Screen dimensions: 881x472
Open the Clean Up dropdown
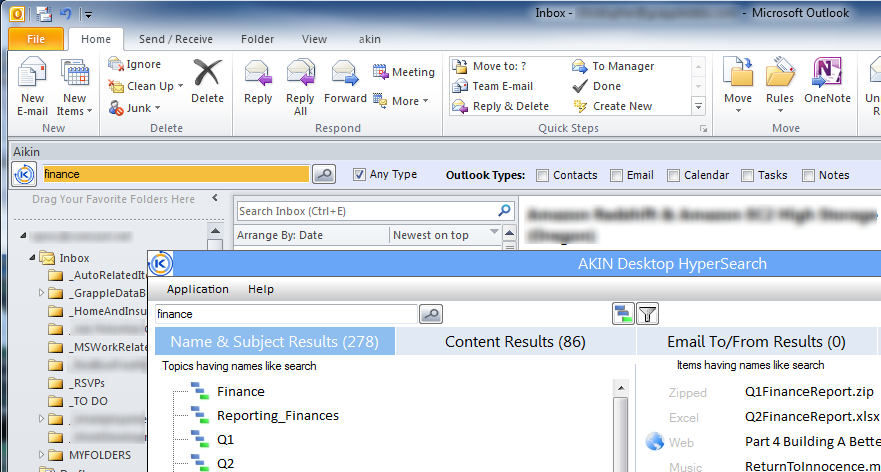coord(146,86)
